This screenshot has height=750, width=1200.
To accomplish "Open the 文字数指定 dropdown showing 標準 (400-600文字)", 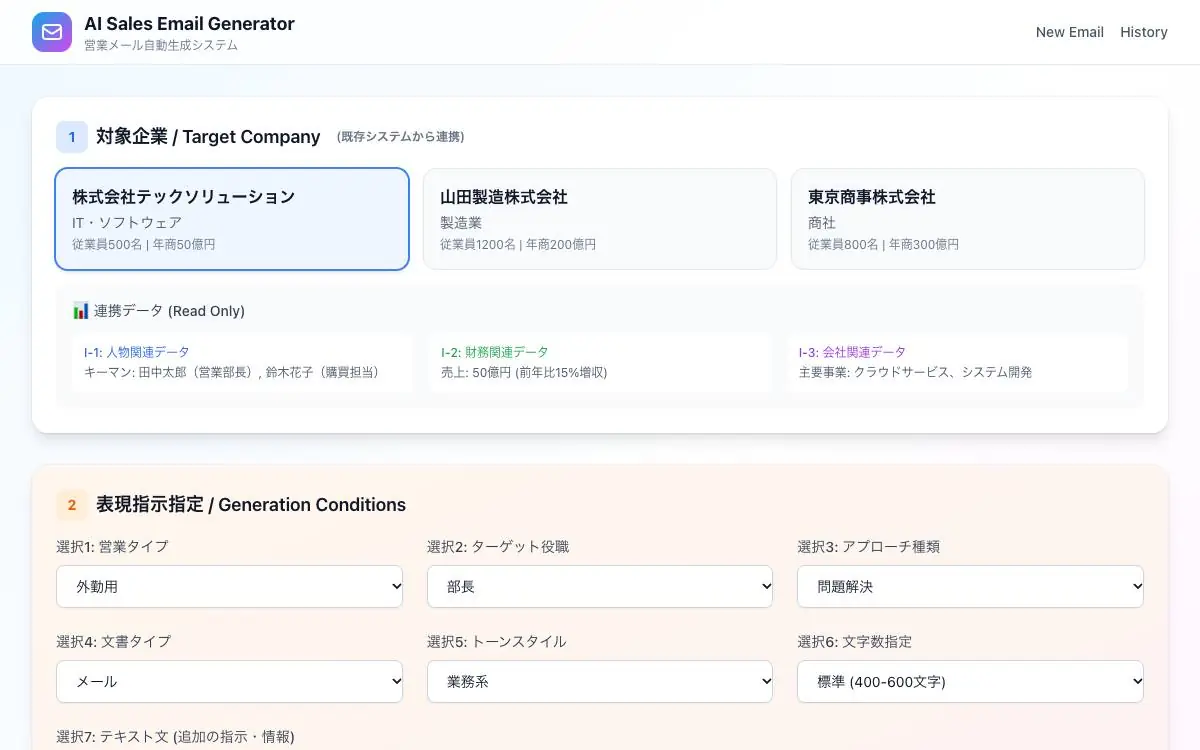I will pyautogui.click(x=970, y=681).
